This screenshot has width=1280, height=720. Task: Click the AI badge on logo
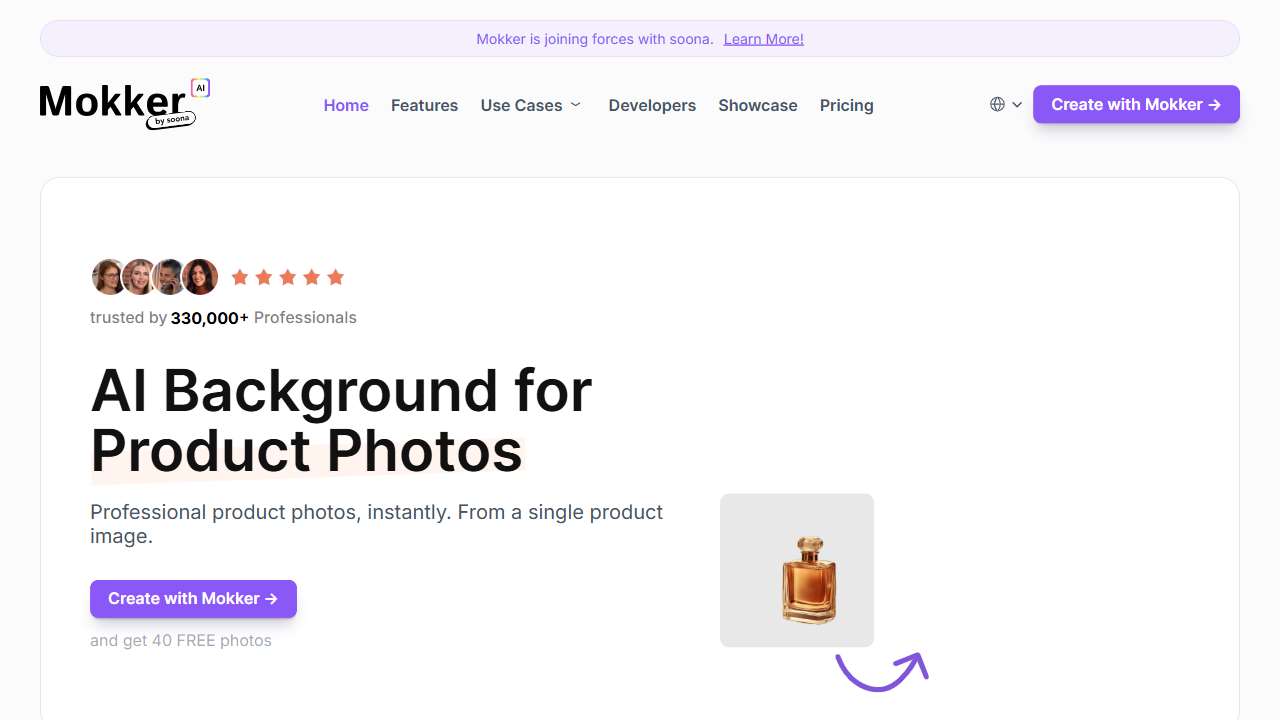point(200,88)
